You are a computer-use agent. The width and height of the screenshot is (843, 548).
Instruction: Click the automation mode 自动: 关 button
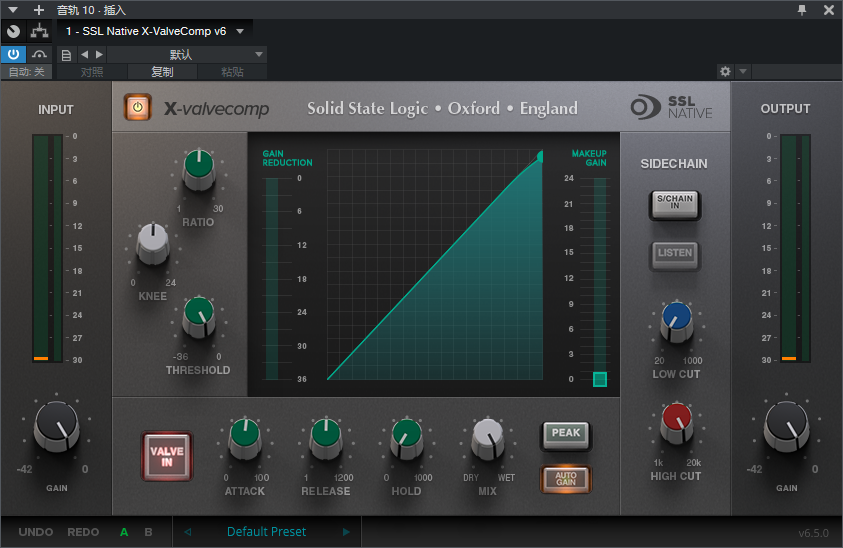click(x=26, y=72)
